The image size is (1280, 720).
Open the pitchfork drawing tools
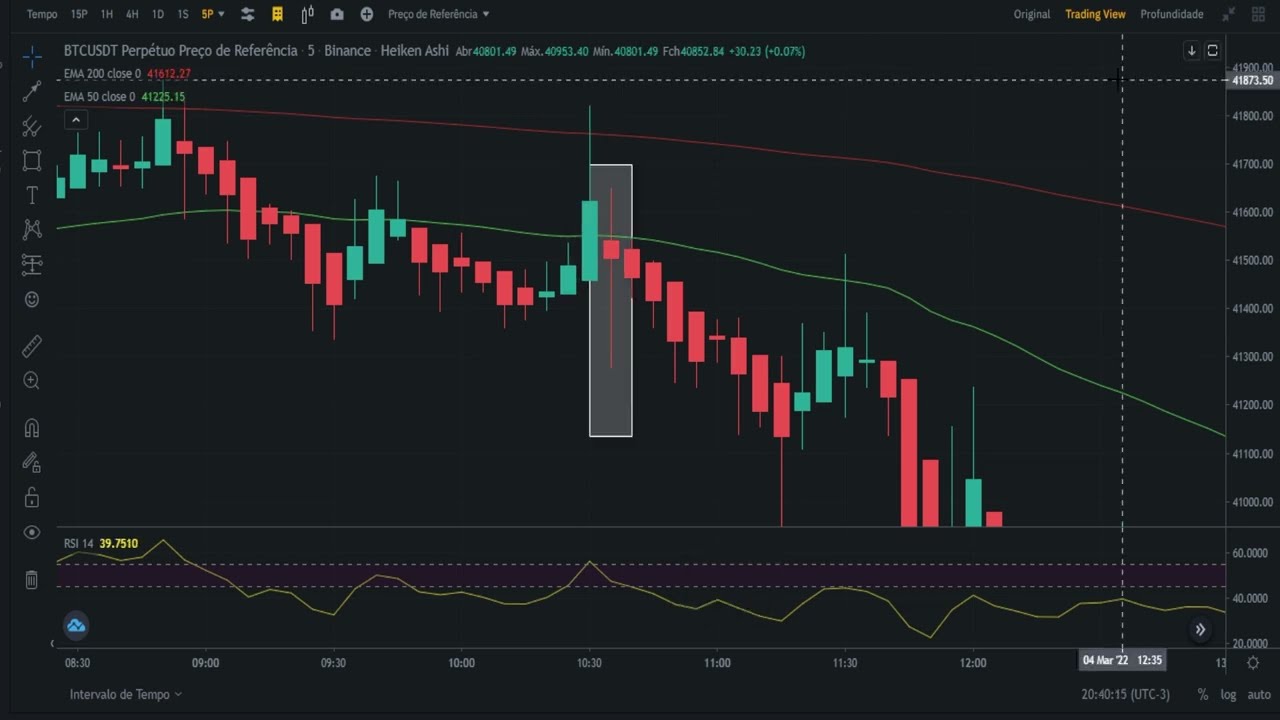[32, 126]
